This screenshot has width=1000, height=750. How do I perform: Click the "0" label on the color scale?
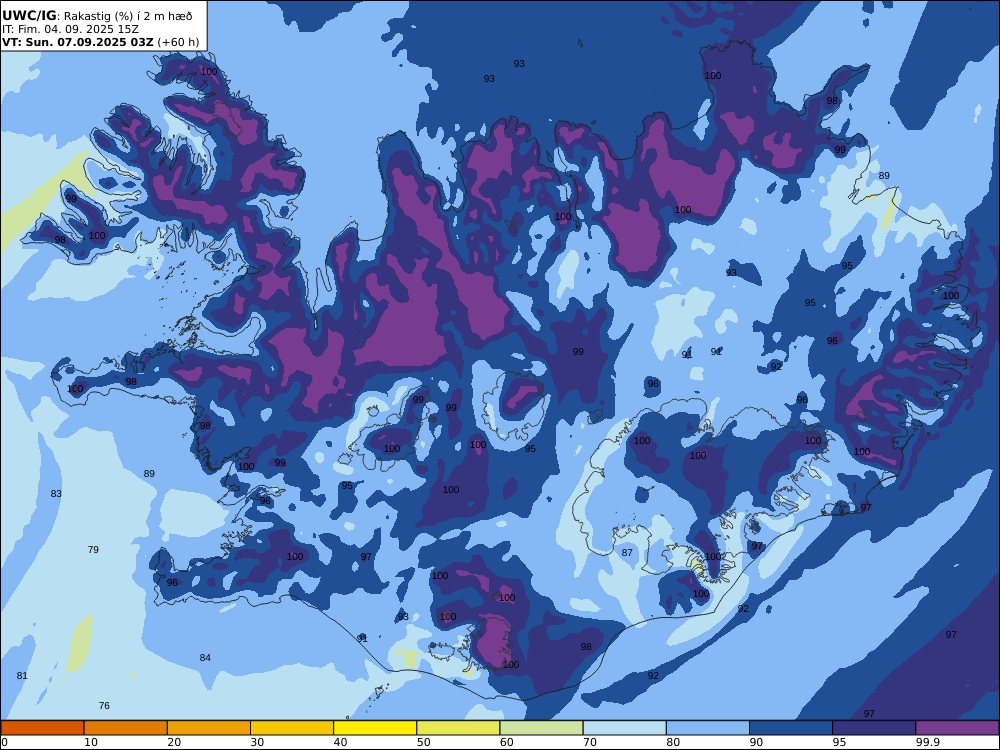4,742
